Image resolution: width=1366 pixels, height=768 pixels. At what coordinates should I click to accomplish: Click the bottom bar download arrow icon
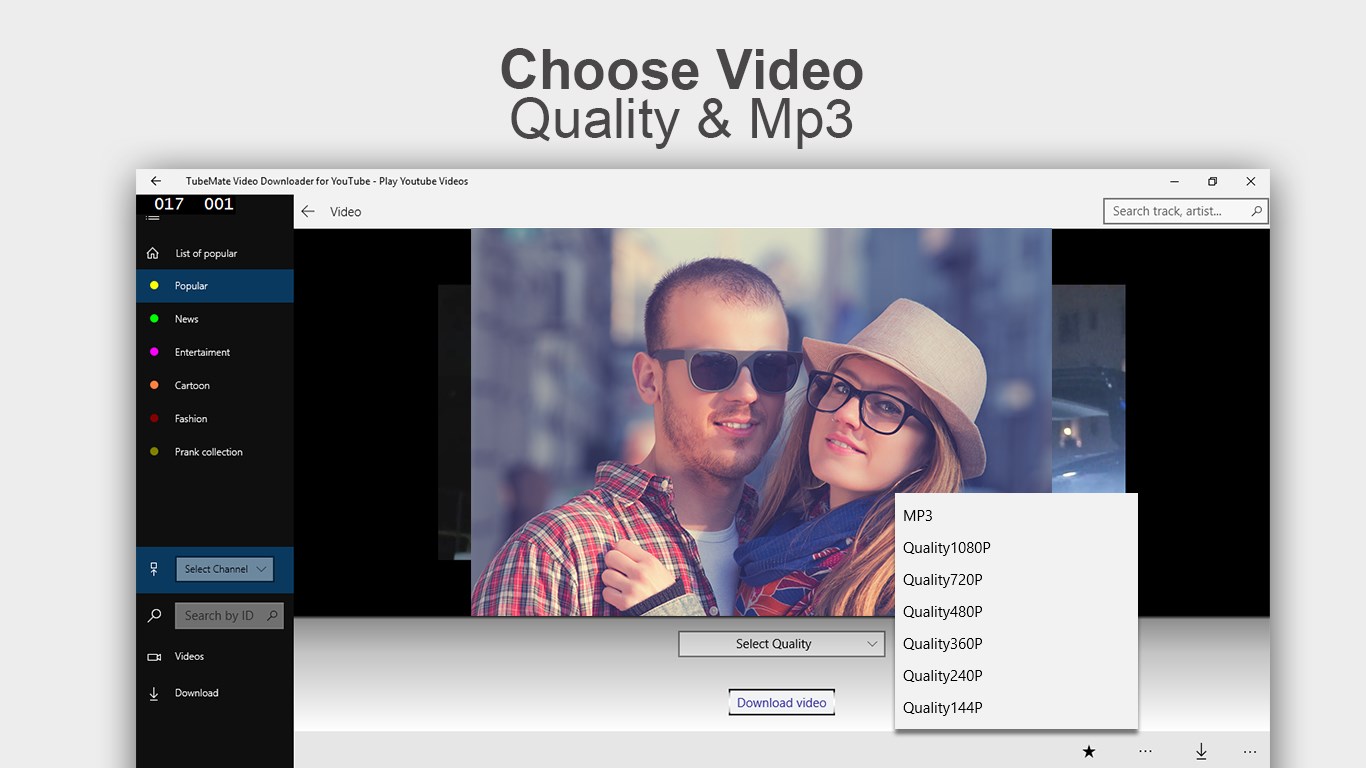(x=1202, y=751)
